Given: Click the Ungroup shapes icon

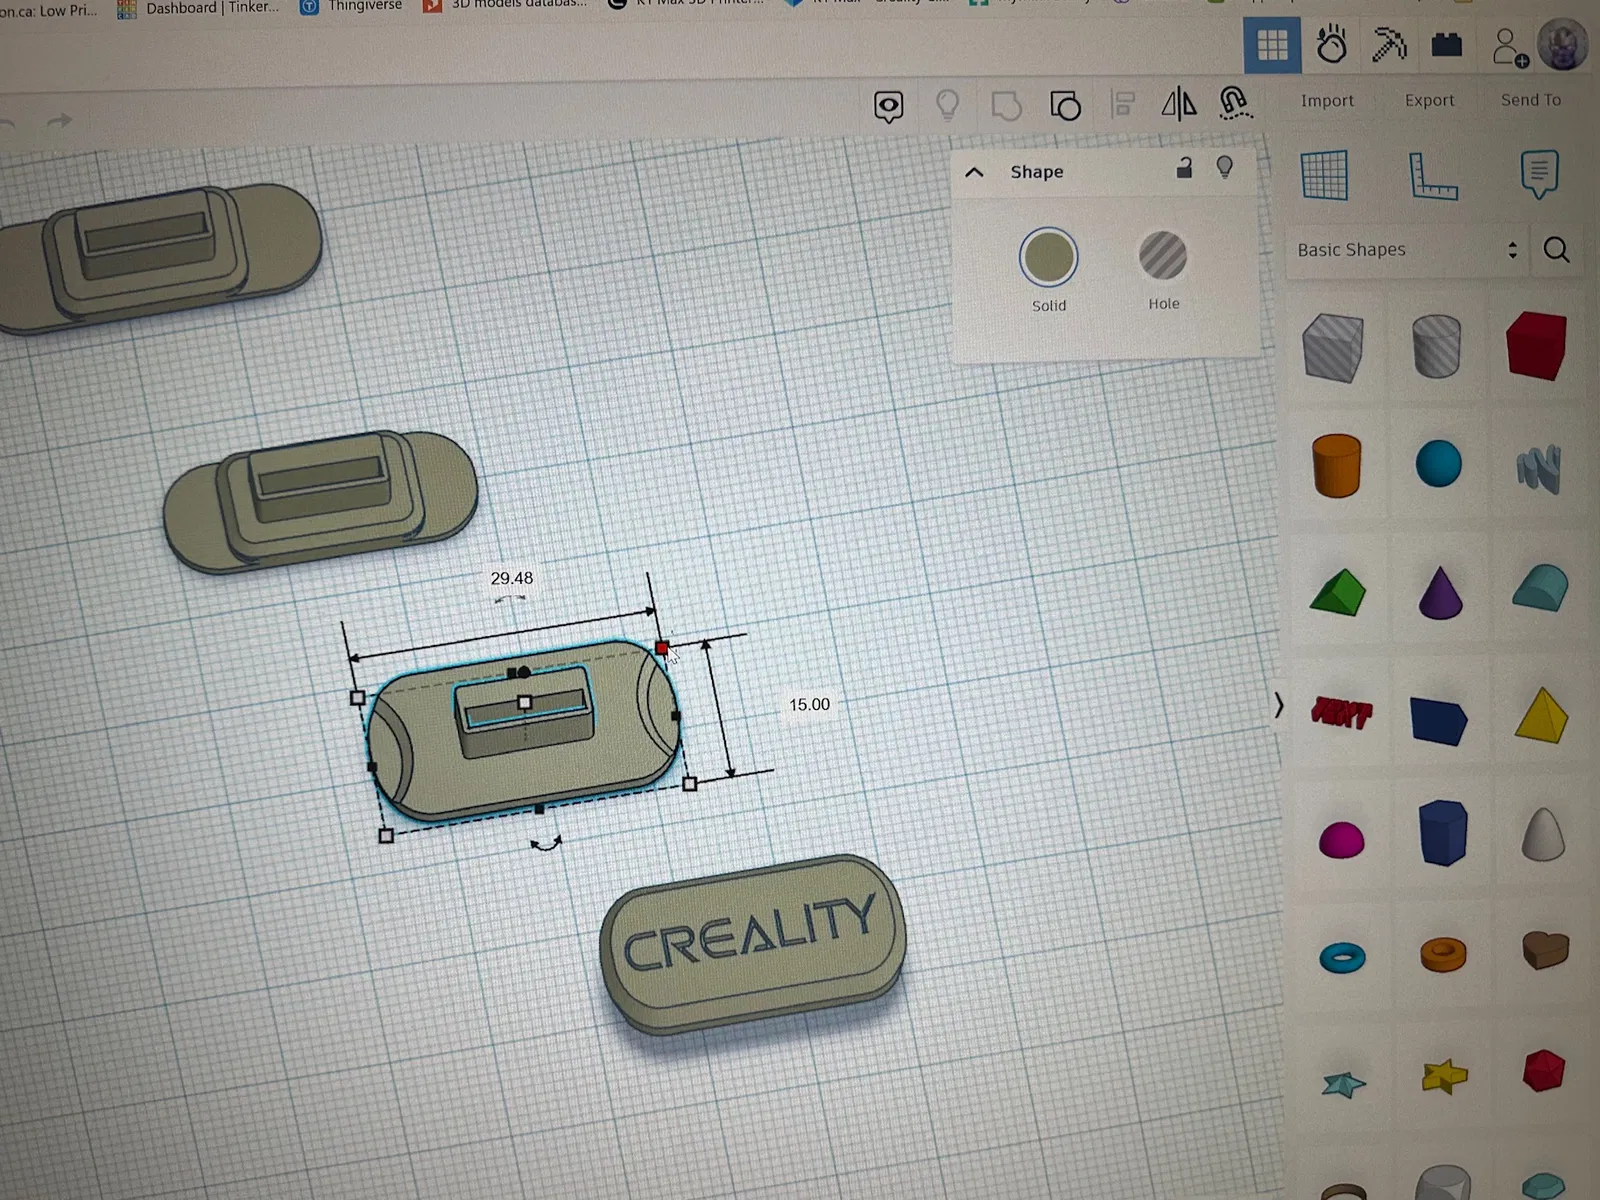Looking at the screenshot, I should (x=1065, y=105).
